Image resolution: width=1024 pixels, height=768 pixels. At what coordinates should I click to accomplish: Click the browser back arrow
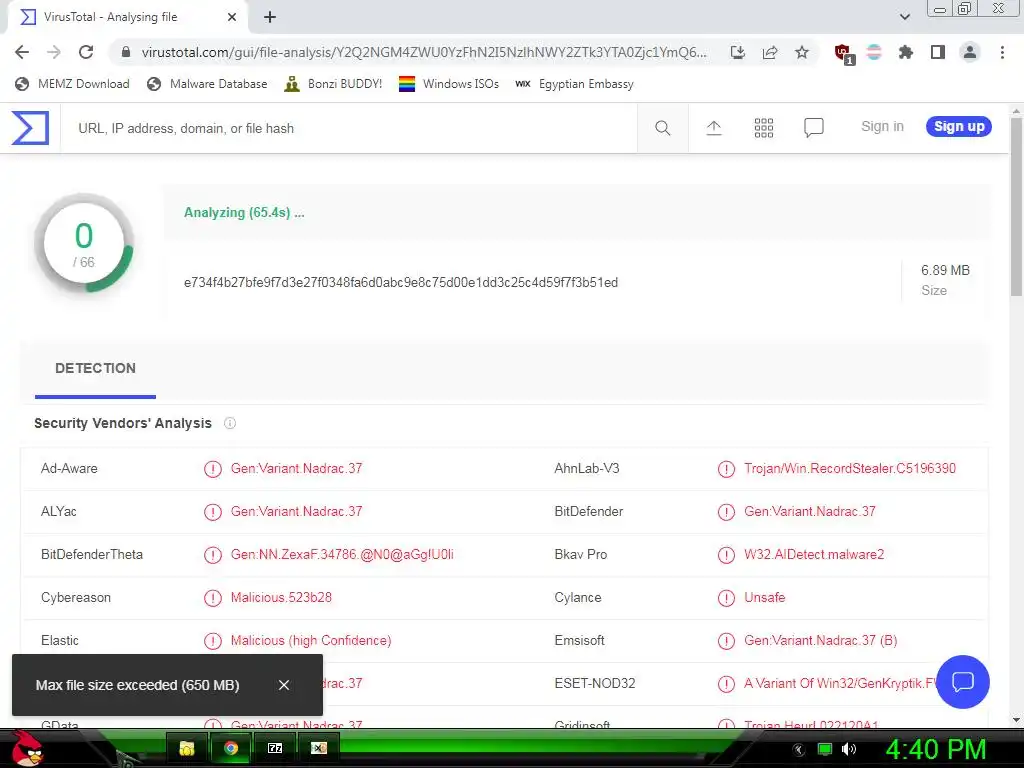(x=22, y=52)
